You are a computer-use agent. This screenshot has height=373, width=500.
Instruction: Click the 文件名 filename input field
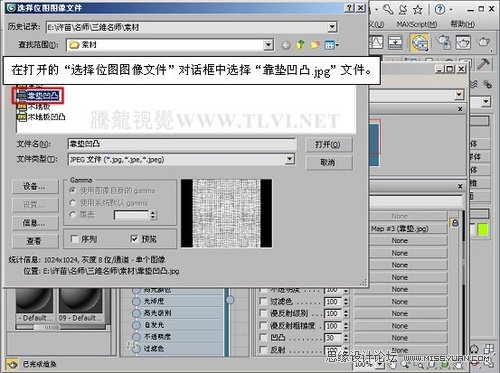click(182, 144)
